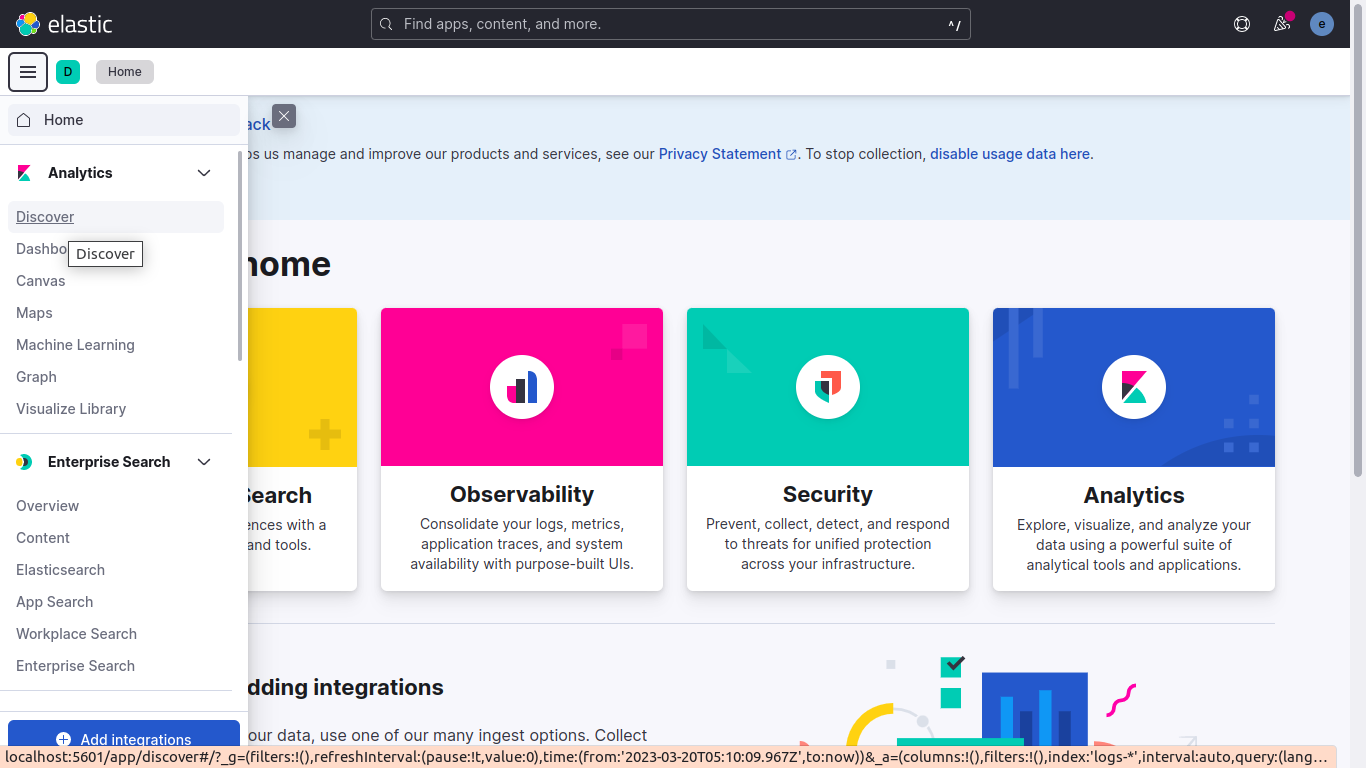Click the Add integrations button
The image size is (1366, 768).
124,739
